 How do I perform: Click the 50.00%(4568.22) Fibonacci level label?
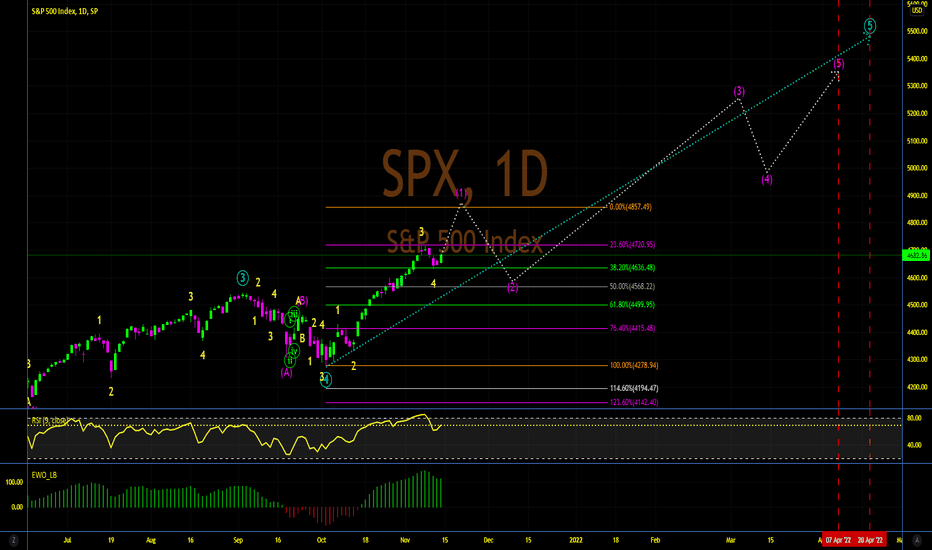pyautogui.click(x=632, y=287)
